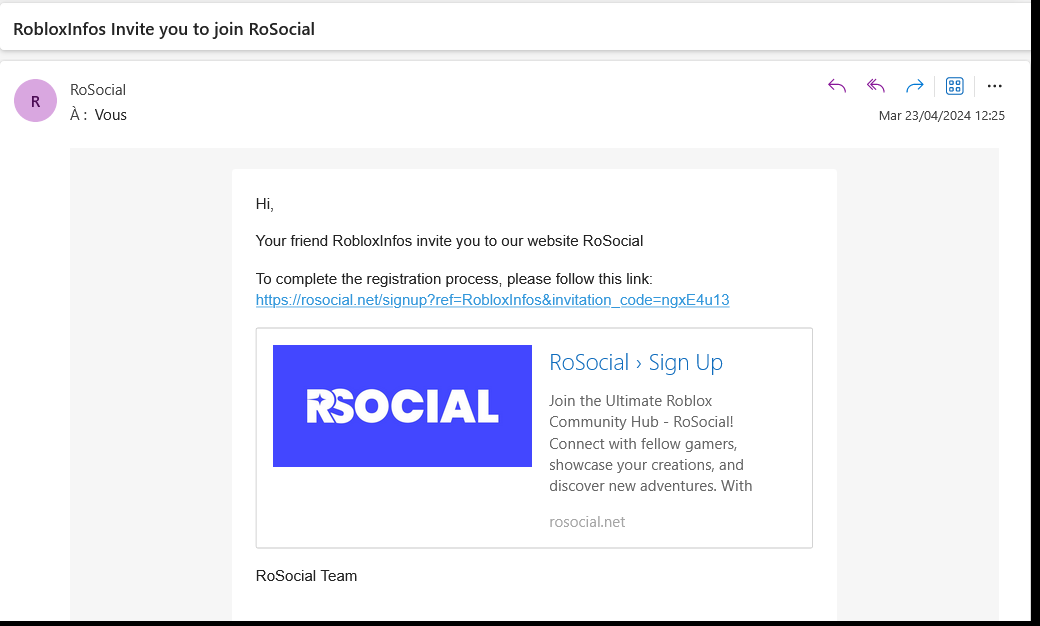This screenshot has height=626, width=1040.
Task: Click the link preview description text
Action: [x=650, y=444]
